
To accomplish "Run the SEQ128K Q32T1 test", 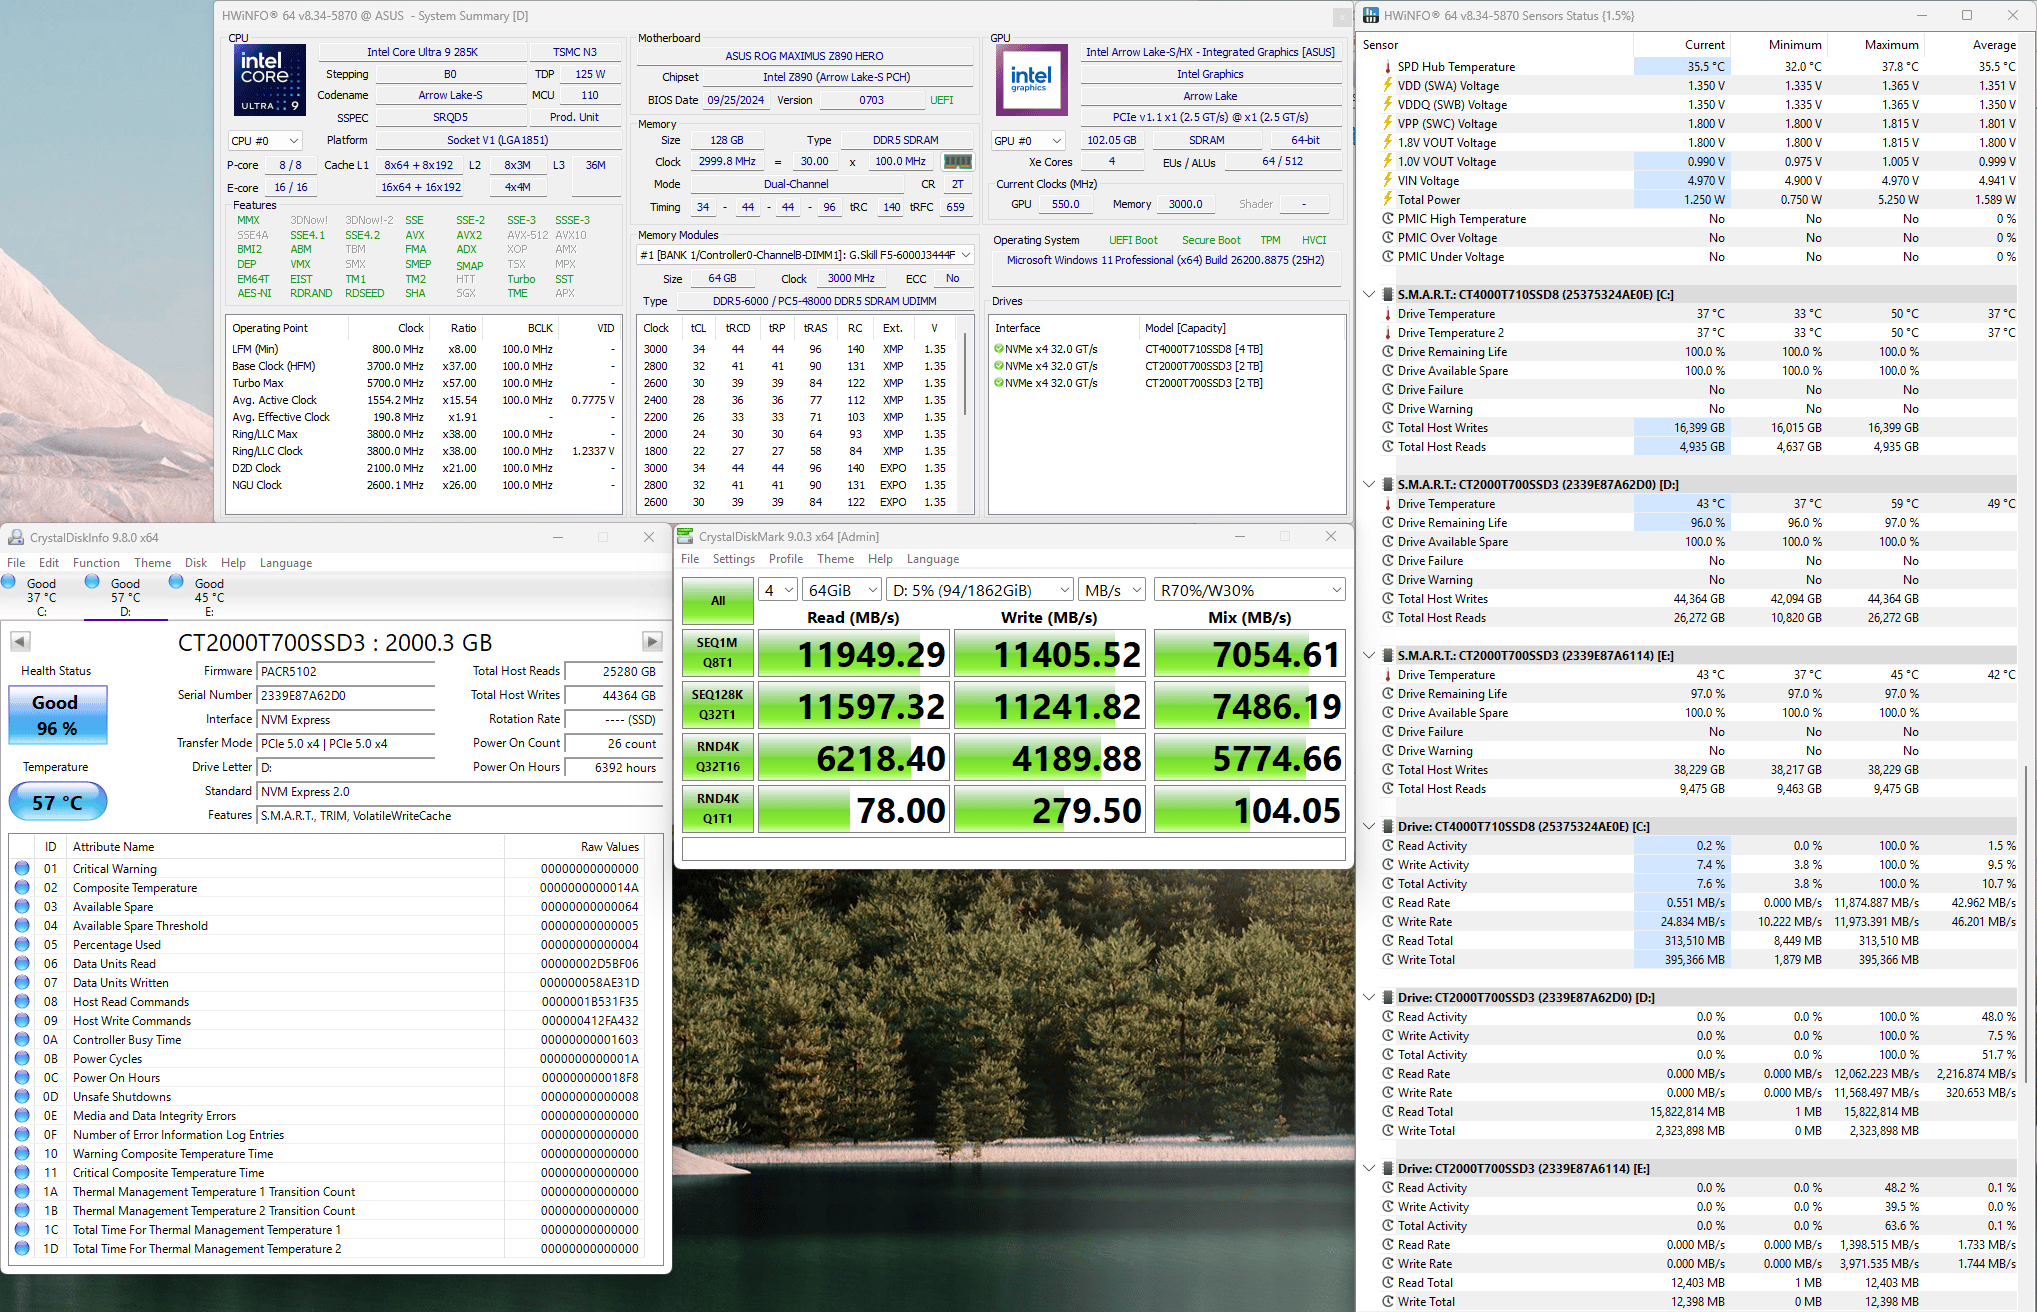I will 718,705.
